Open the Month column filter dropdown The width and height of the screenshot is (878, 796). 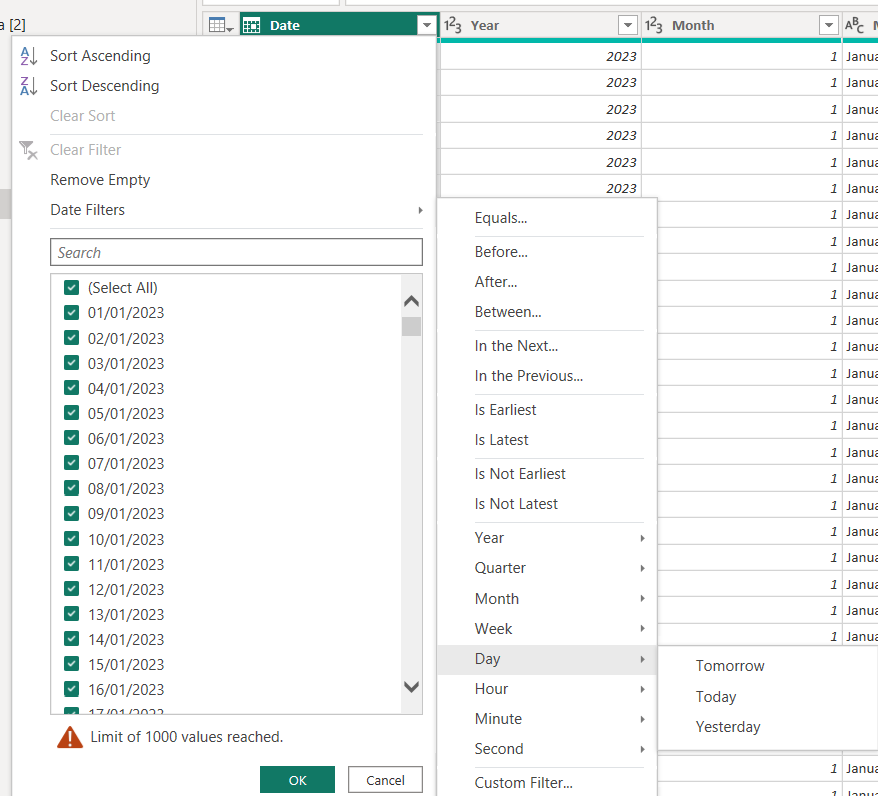pyautogui.click(x=828, y=25)
